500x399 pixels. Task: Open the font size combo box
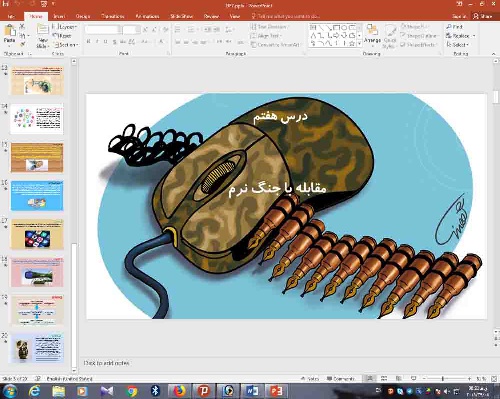point(131,30)
